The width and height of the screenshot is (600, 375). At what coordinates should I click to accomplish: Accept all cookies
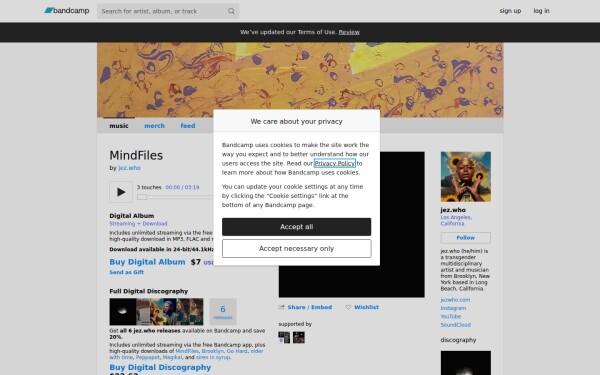tap(296, 227)
